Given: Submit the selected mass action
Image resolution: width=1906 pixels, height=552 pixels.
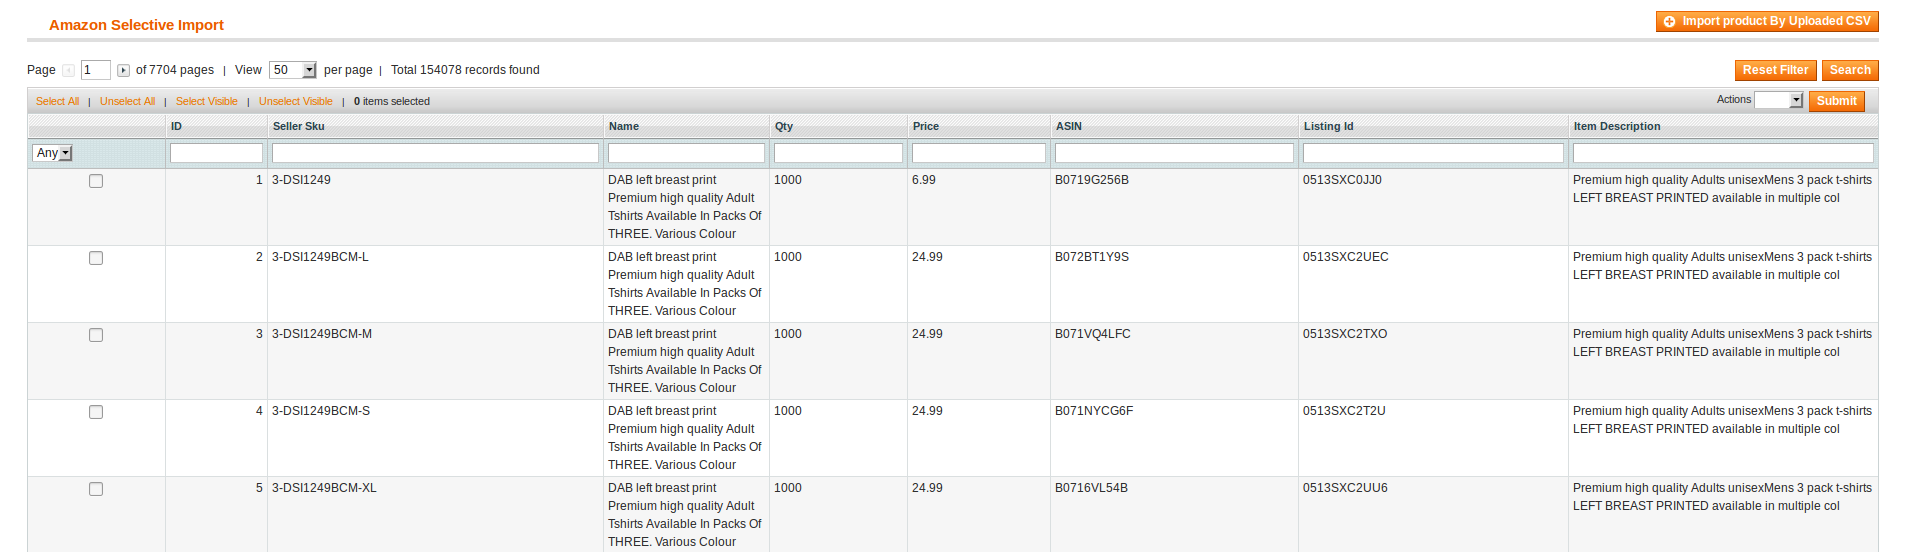Looking at the screenshot, I should click(x=1836, y=101).
